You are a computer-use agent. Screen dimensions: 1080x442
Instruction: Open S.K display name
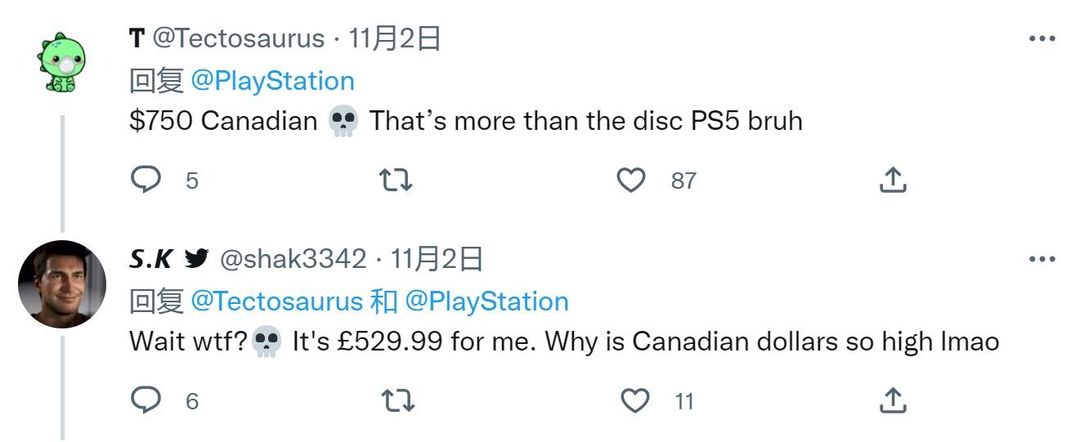pos(150,259)
